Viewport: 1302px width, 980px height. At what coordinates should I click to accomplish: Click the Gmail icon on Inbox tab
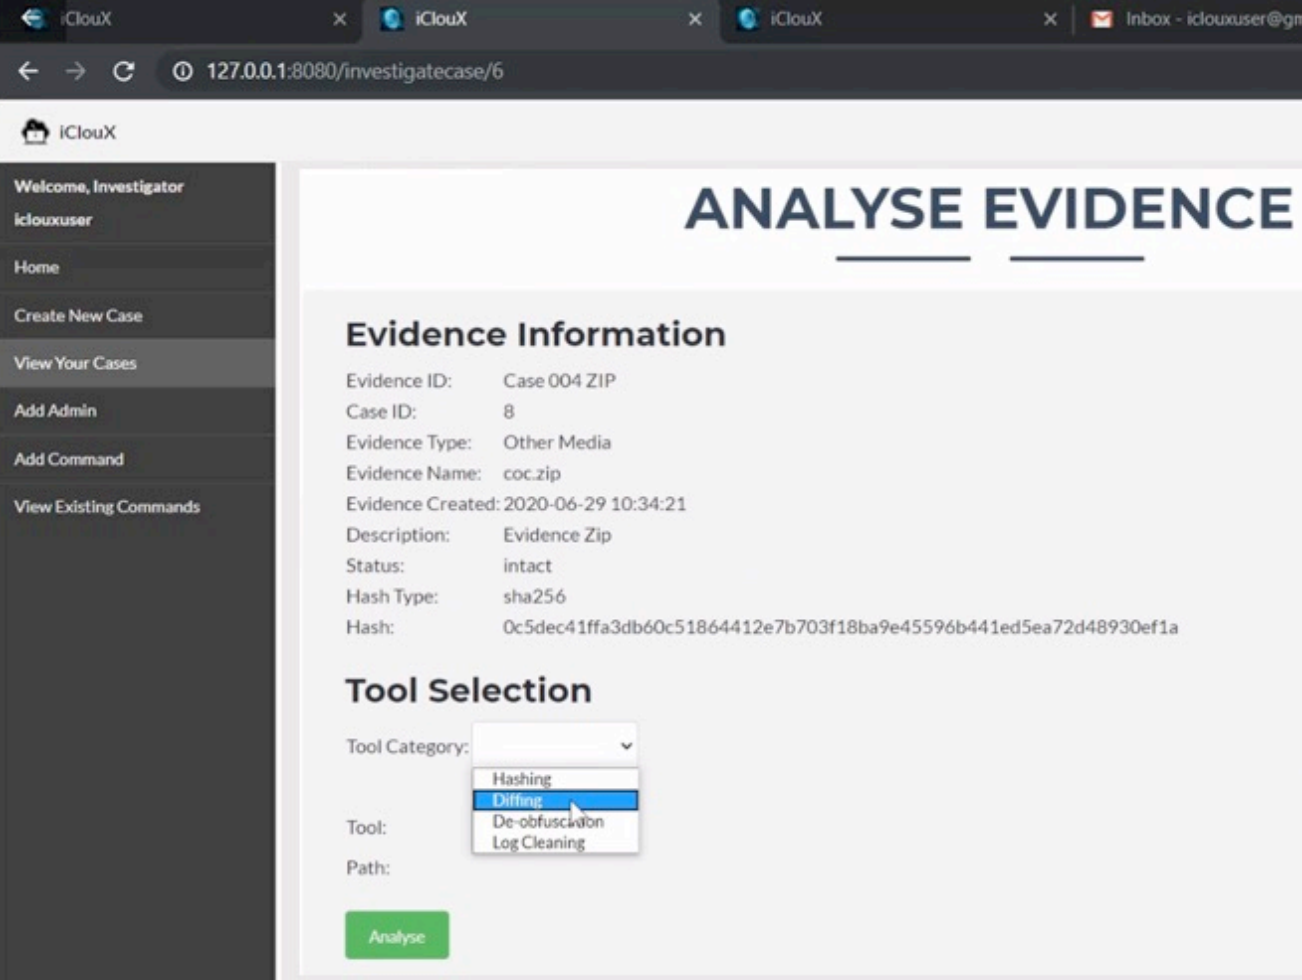[x=1101, y=19]
